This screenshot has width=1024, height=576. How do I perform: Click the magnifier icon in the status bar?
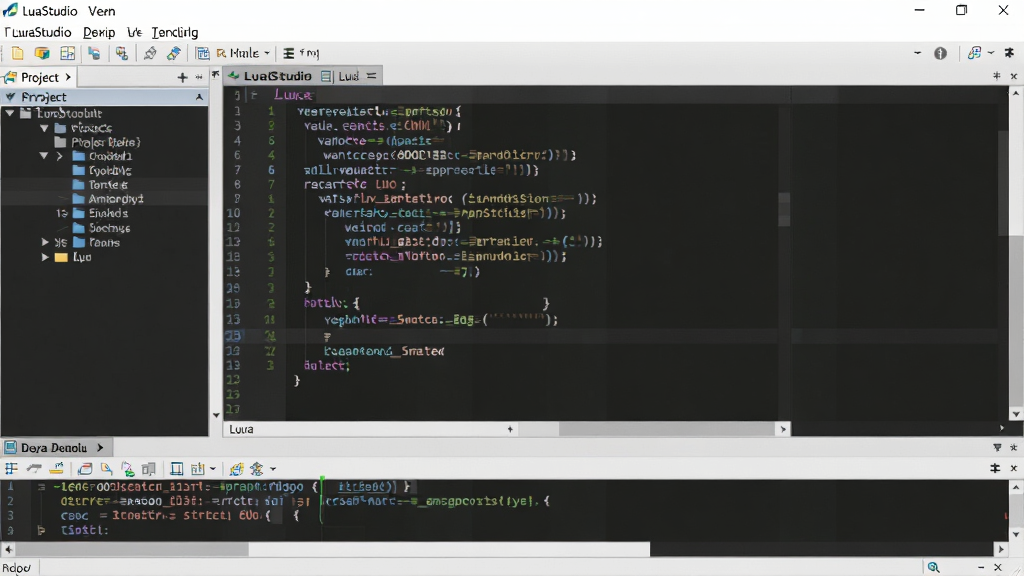pyautogui.click(x=933, y=568)
